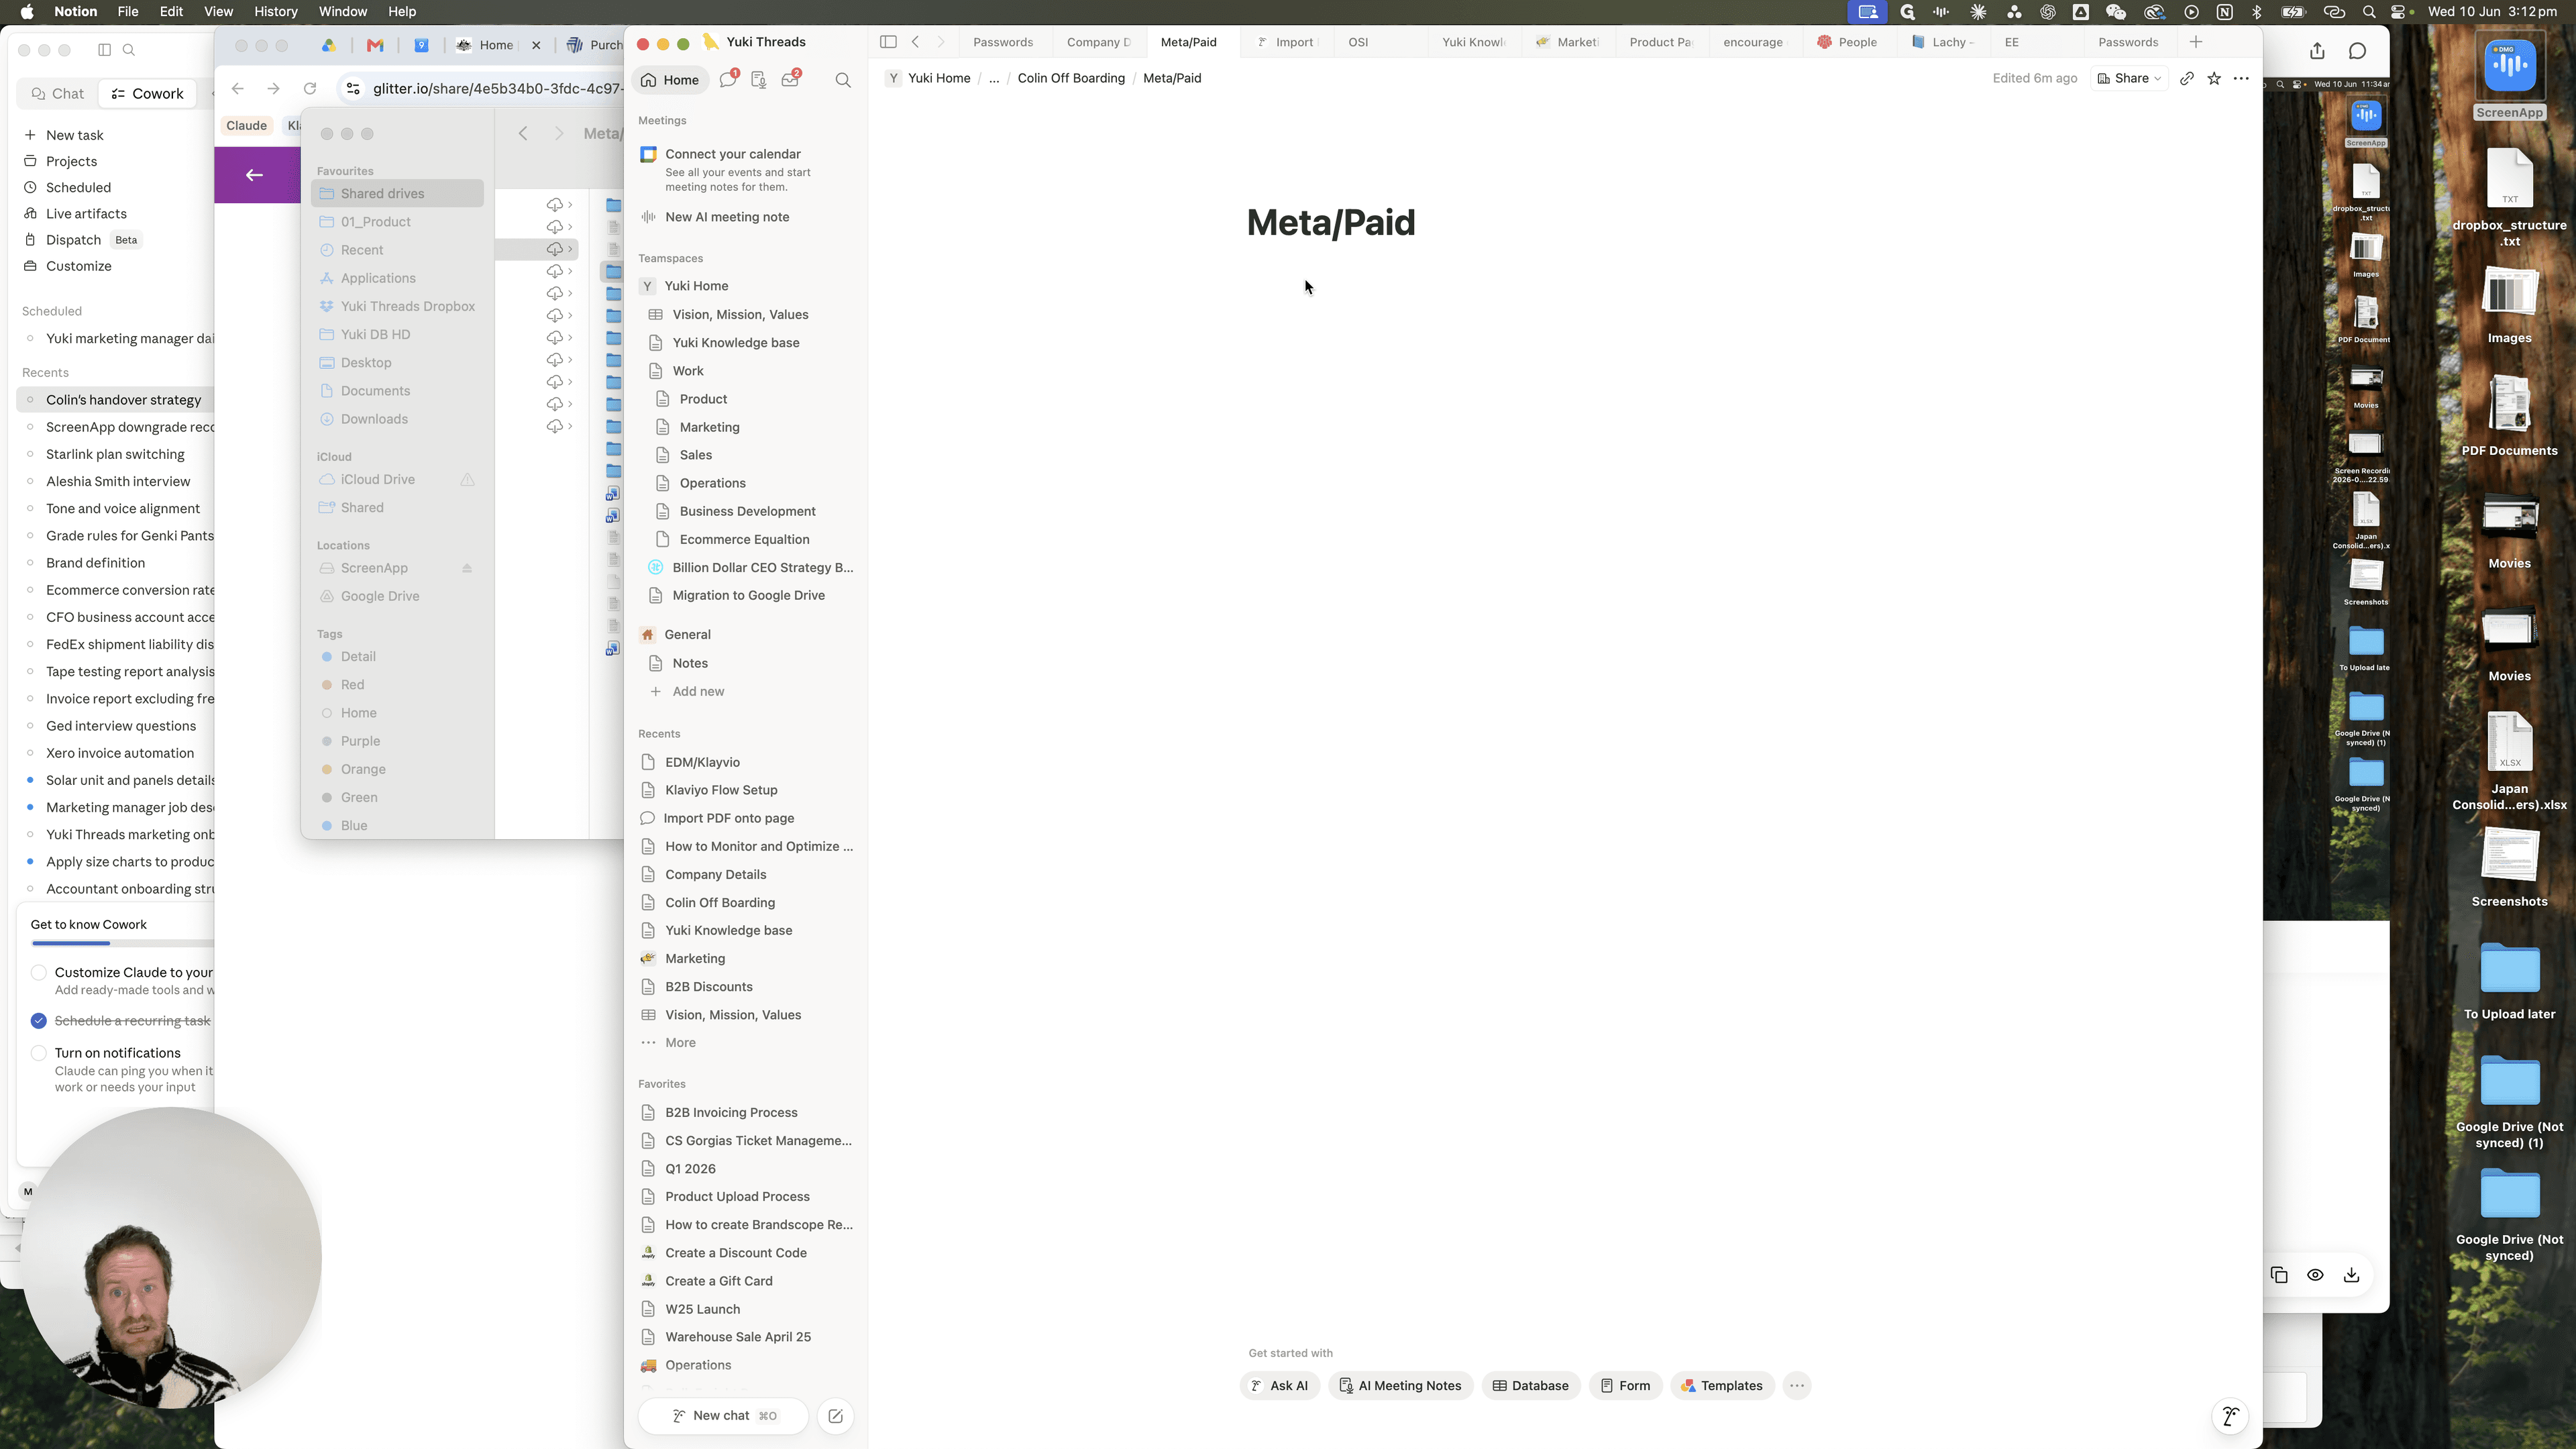Click the Templates button

(1722, 1386)
